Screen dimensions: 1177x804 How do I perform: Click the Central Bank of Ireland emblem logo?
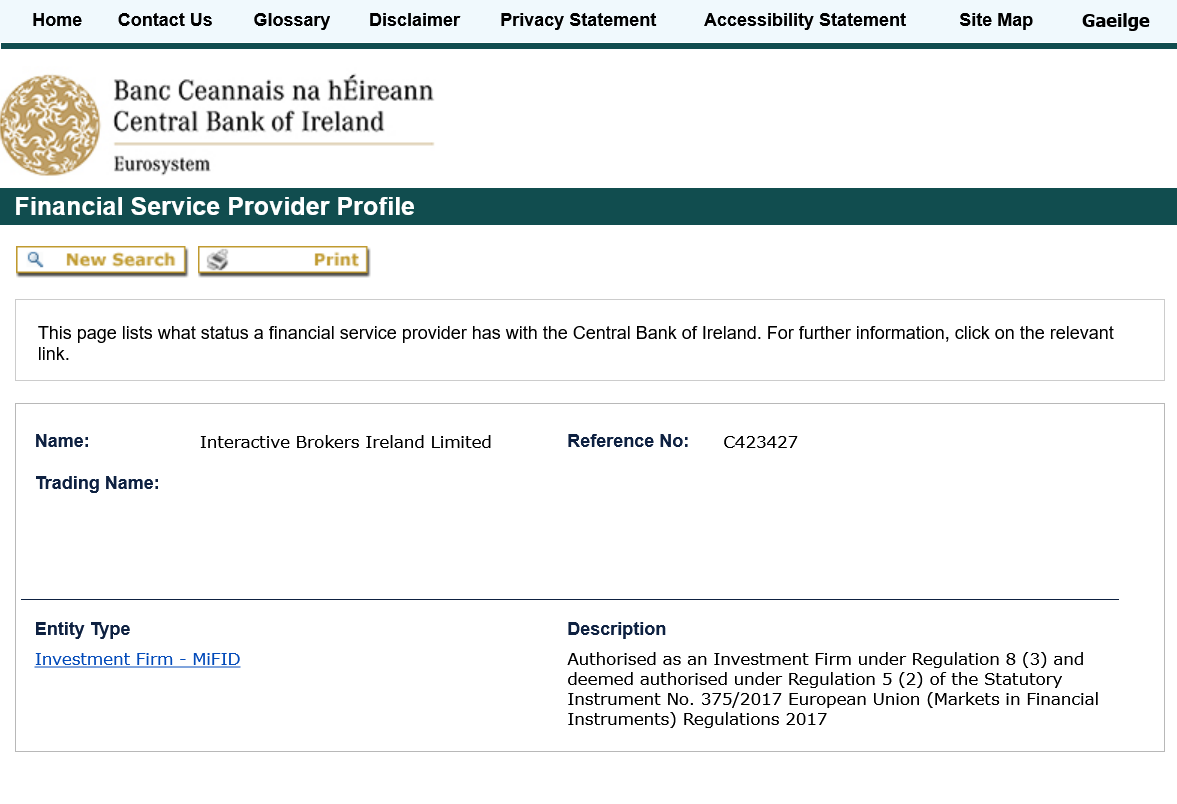50,125
